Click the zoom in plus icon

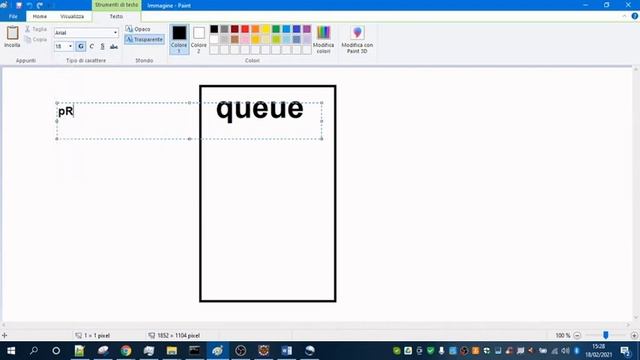634,335
